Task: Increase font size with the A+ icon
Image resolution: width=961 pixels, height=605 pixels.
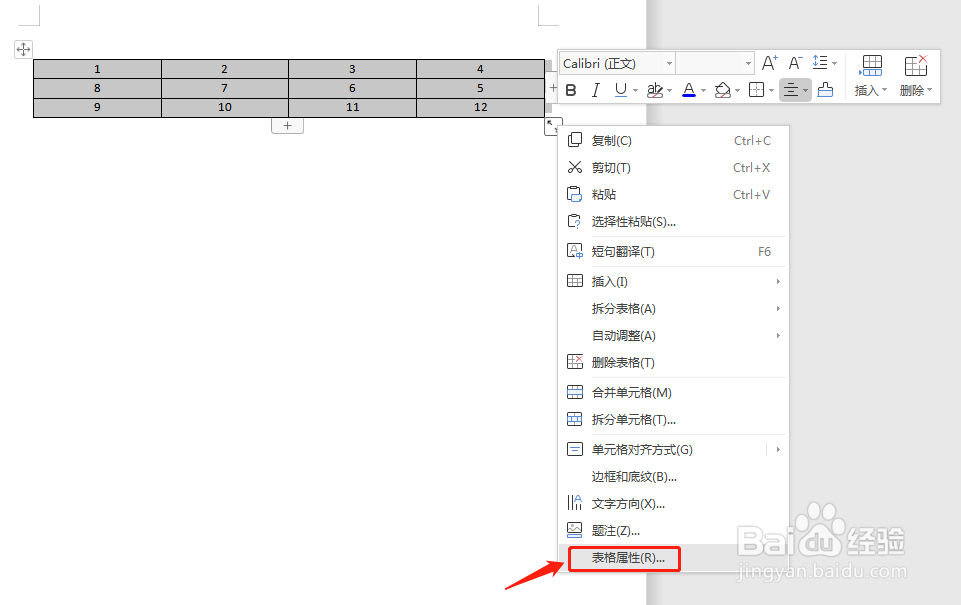Action: (x=769, y=62)
